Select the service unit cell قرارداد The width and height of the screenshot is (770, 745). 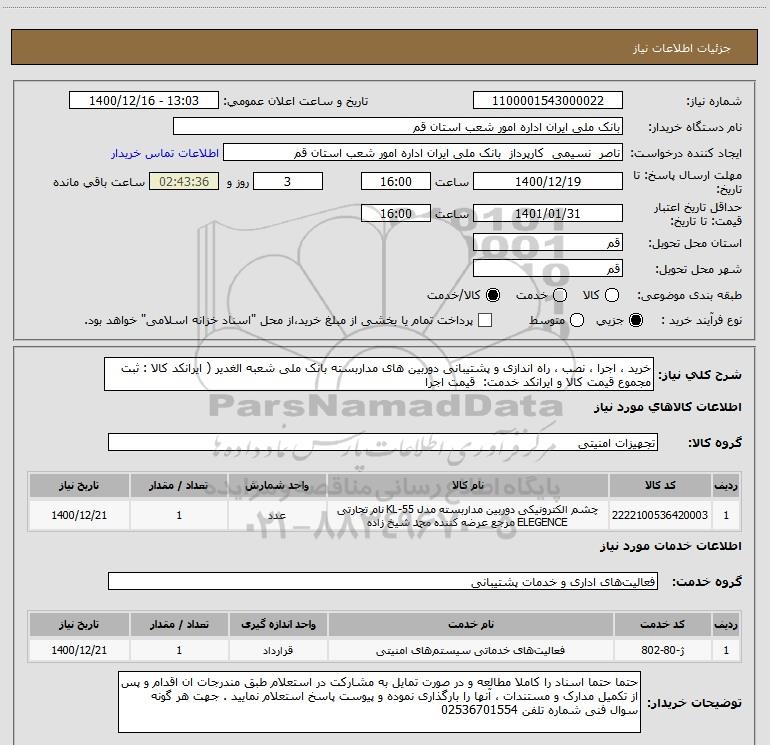point(277,650)
